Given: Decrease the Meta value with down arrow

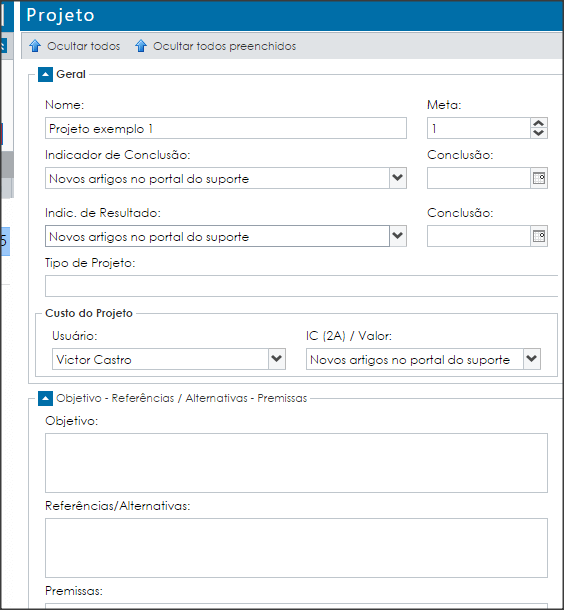Looking at the screenshot, I should click(539, 133).
